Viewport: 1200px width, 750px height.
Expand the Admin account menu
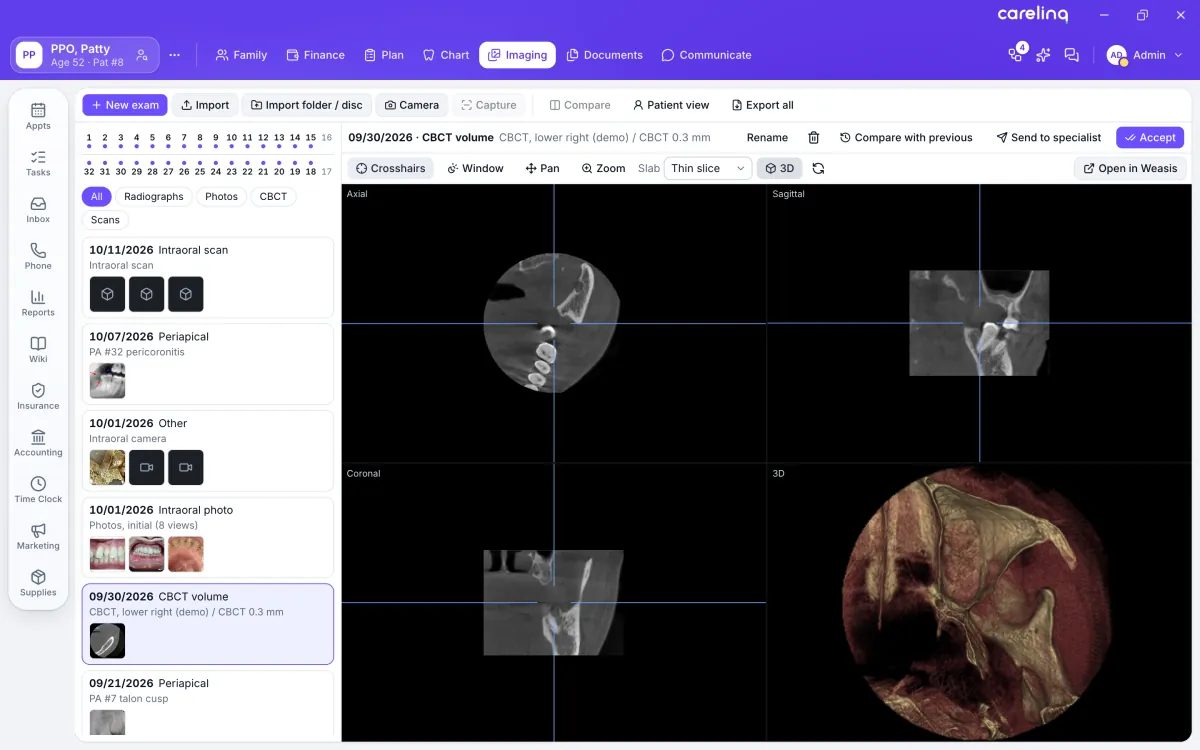[x=1145, y=55]
